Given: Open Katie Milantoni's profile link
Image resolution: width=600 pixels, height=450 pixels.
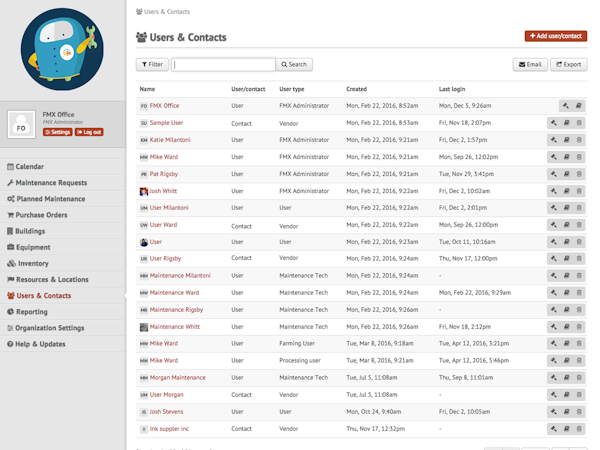Looking at the screenshot, I should 170,140.
